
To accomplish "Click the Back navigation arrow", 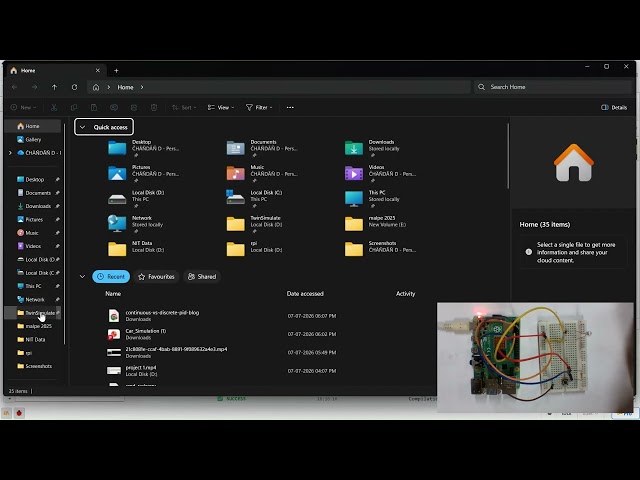I will point(14,87).
